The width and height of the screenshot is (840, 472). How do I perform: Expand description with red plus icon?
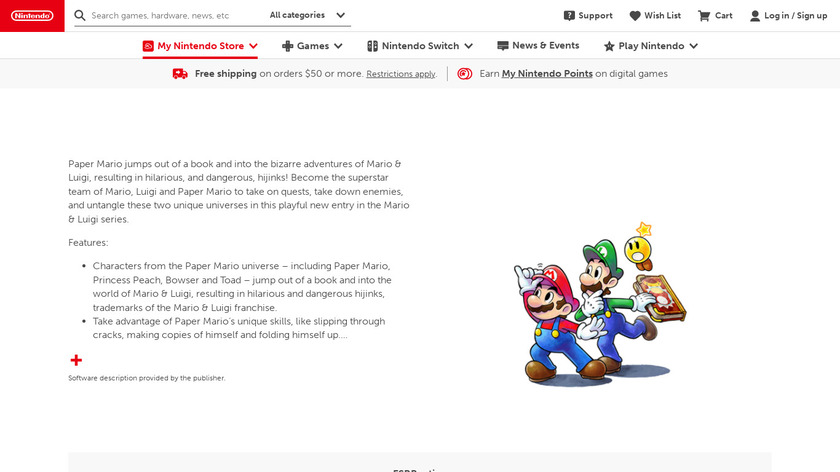click(x=76, y=360)
